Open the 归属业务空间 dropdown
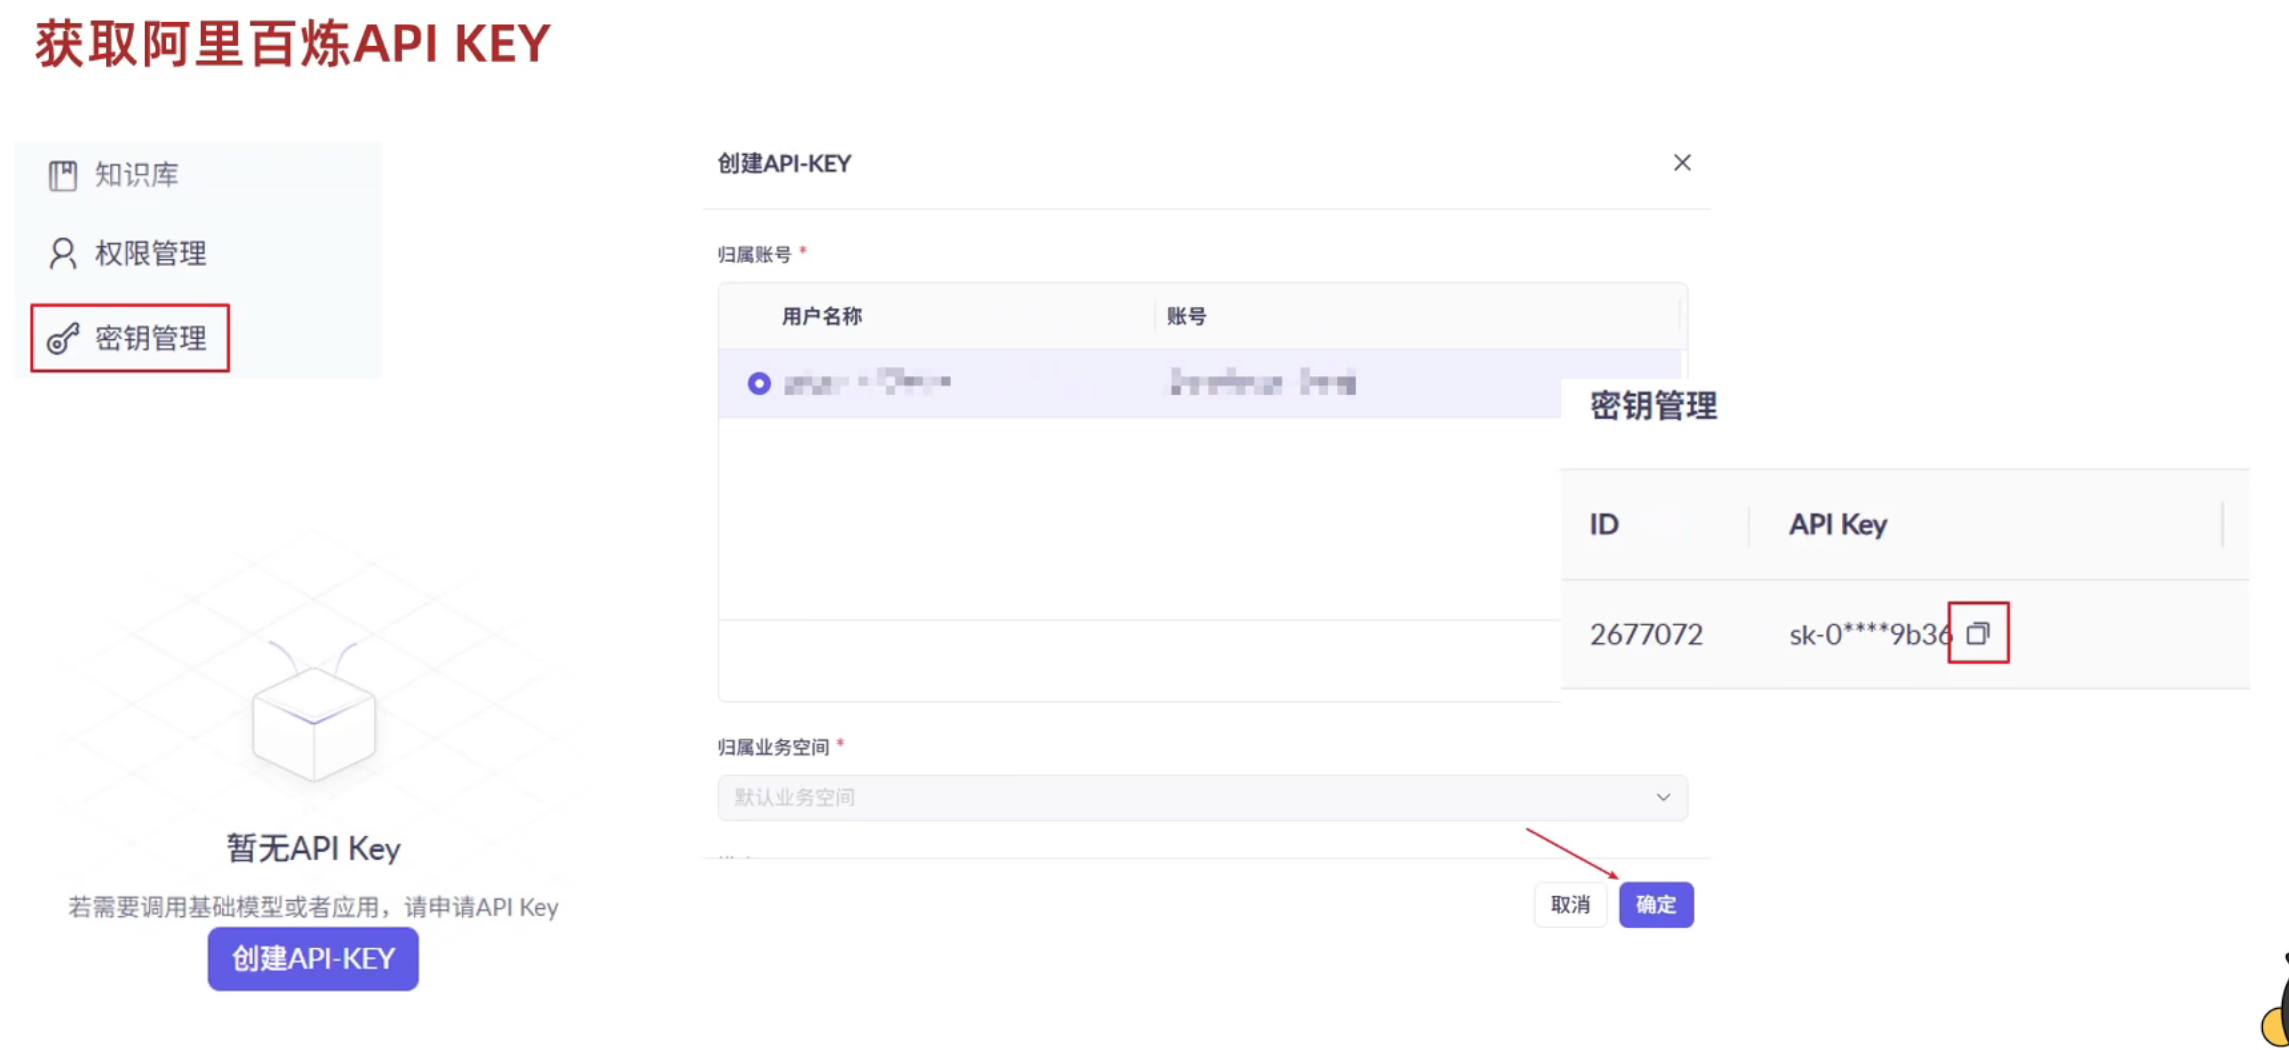This screenshot has height=1050, width=2289. click(1202, 797)
